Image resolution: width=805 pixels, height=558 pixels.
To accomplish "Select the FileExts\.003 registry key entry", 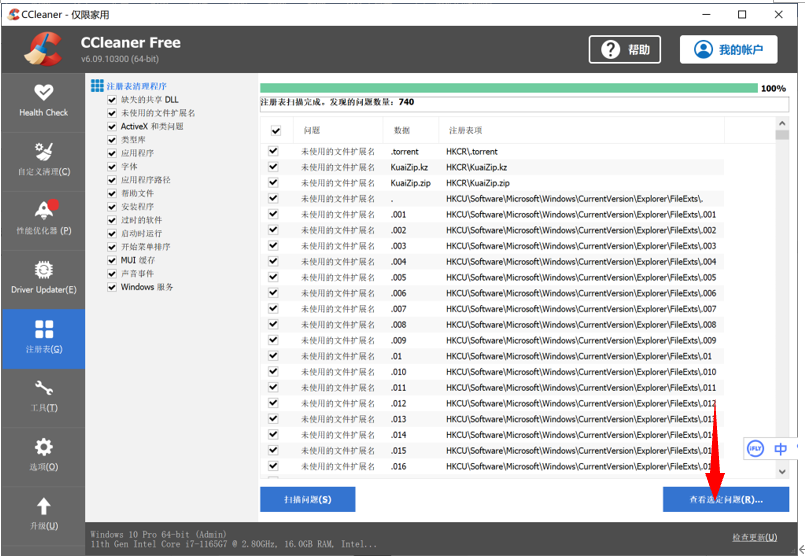I will click(x=581, y=246).
